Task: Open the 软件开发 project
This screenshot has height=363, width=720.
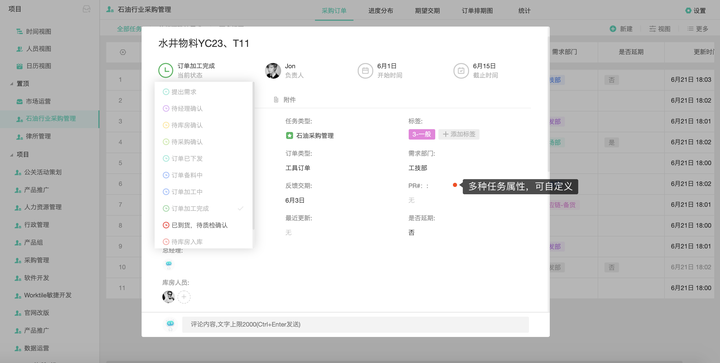Action: pyautogui.click(x=36, y=278)
